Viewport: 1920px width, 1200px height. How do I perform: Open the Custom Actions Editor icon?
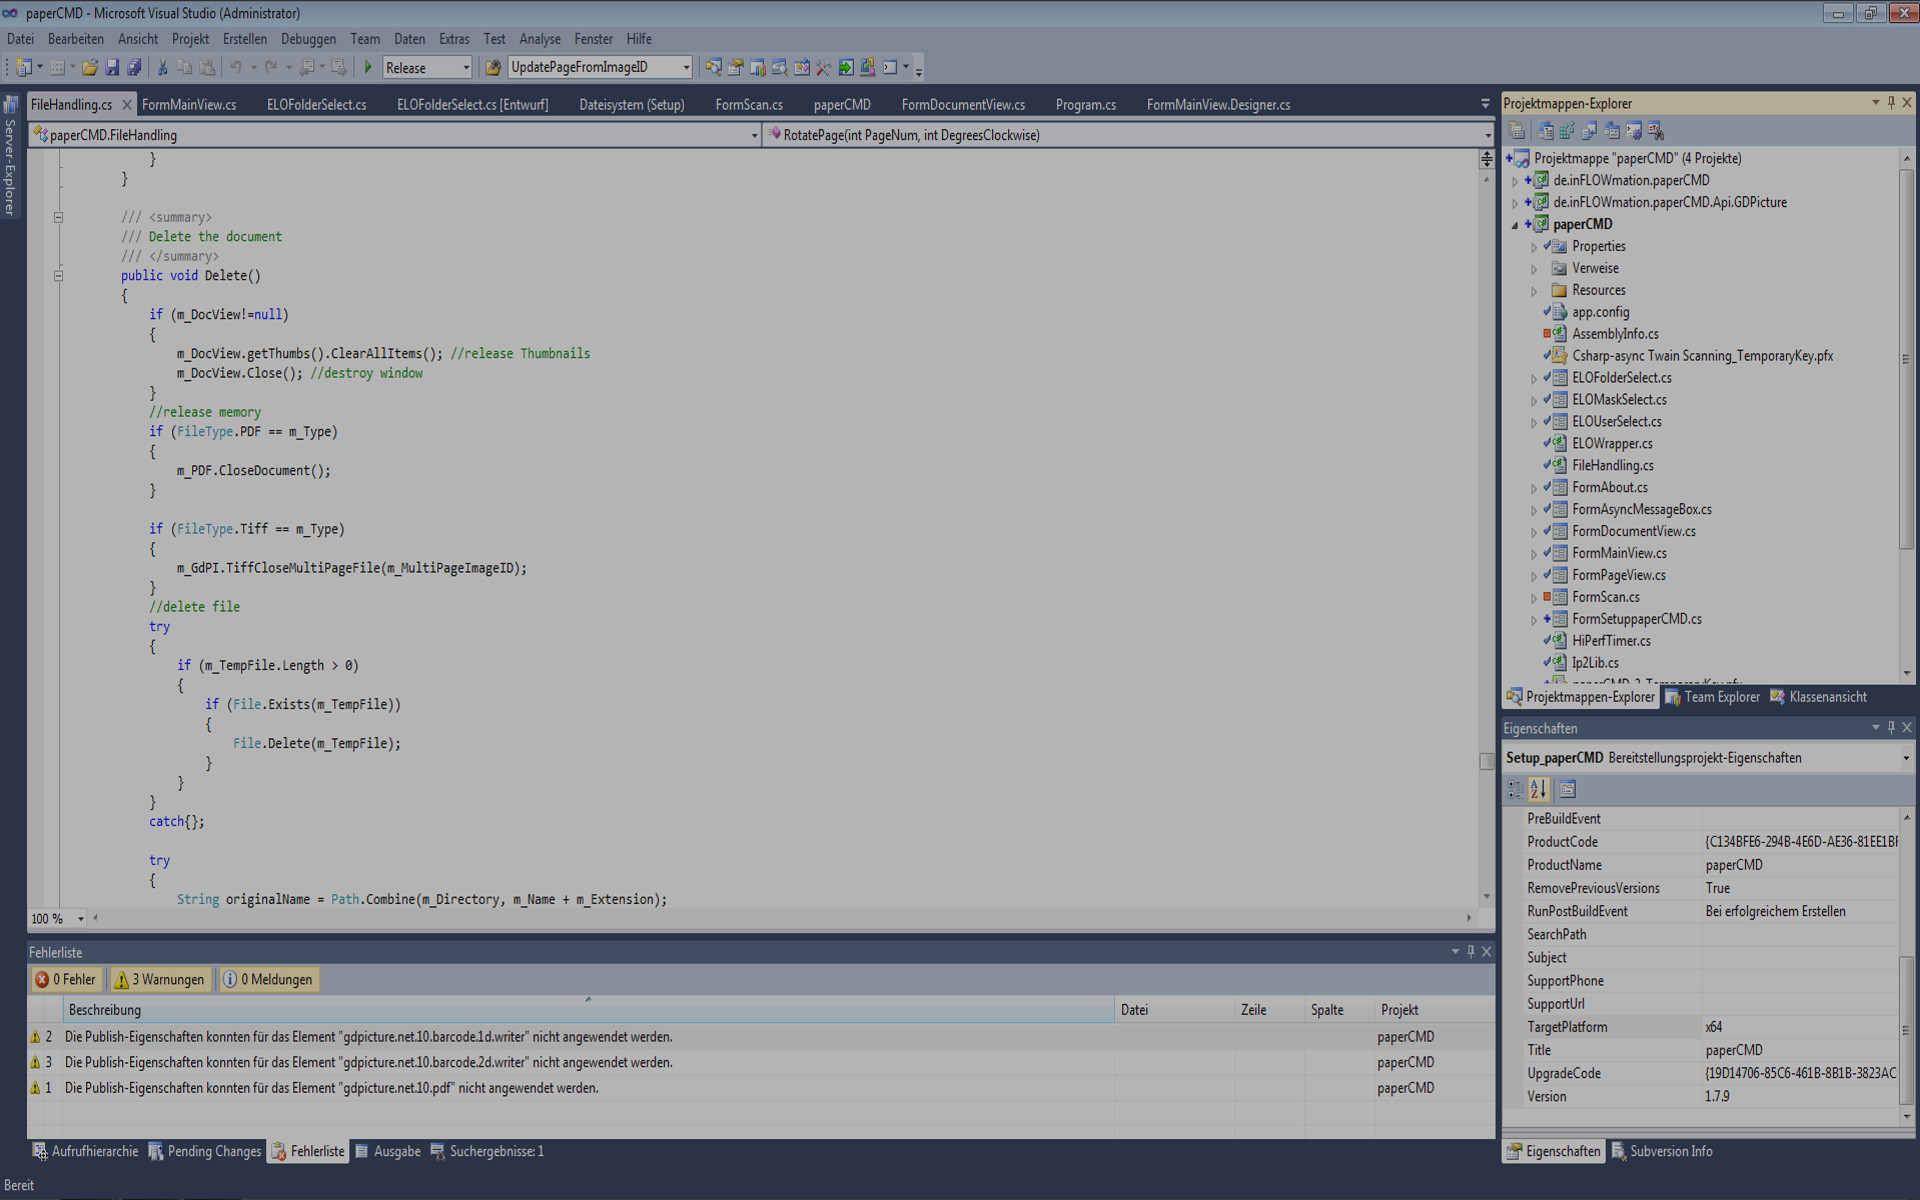point(1633,131)
